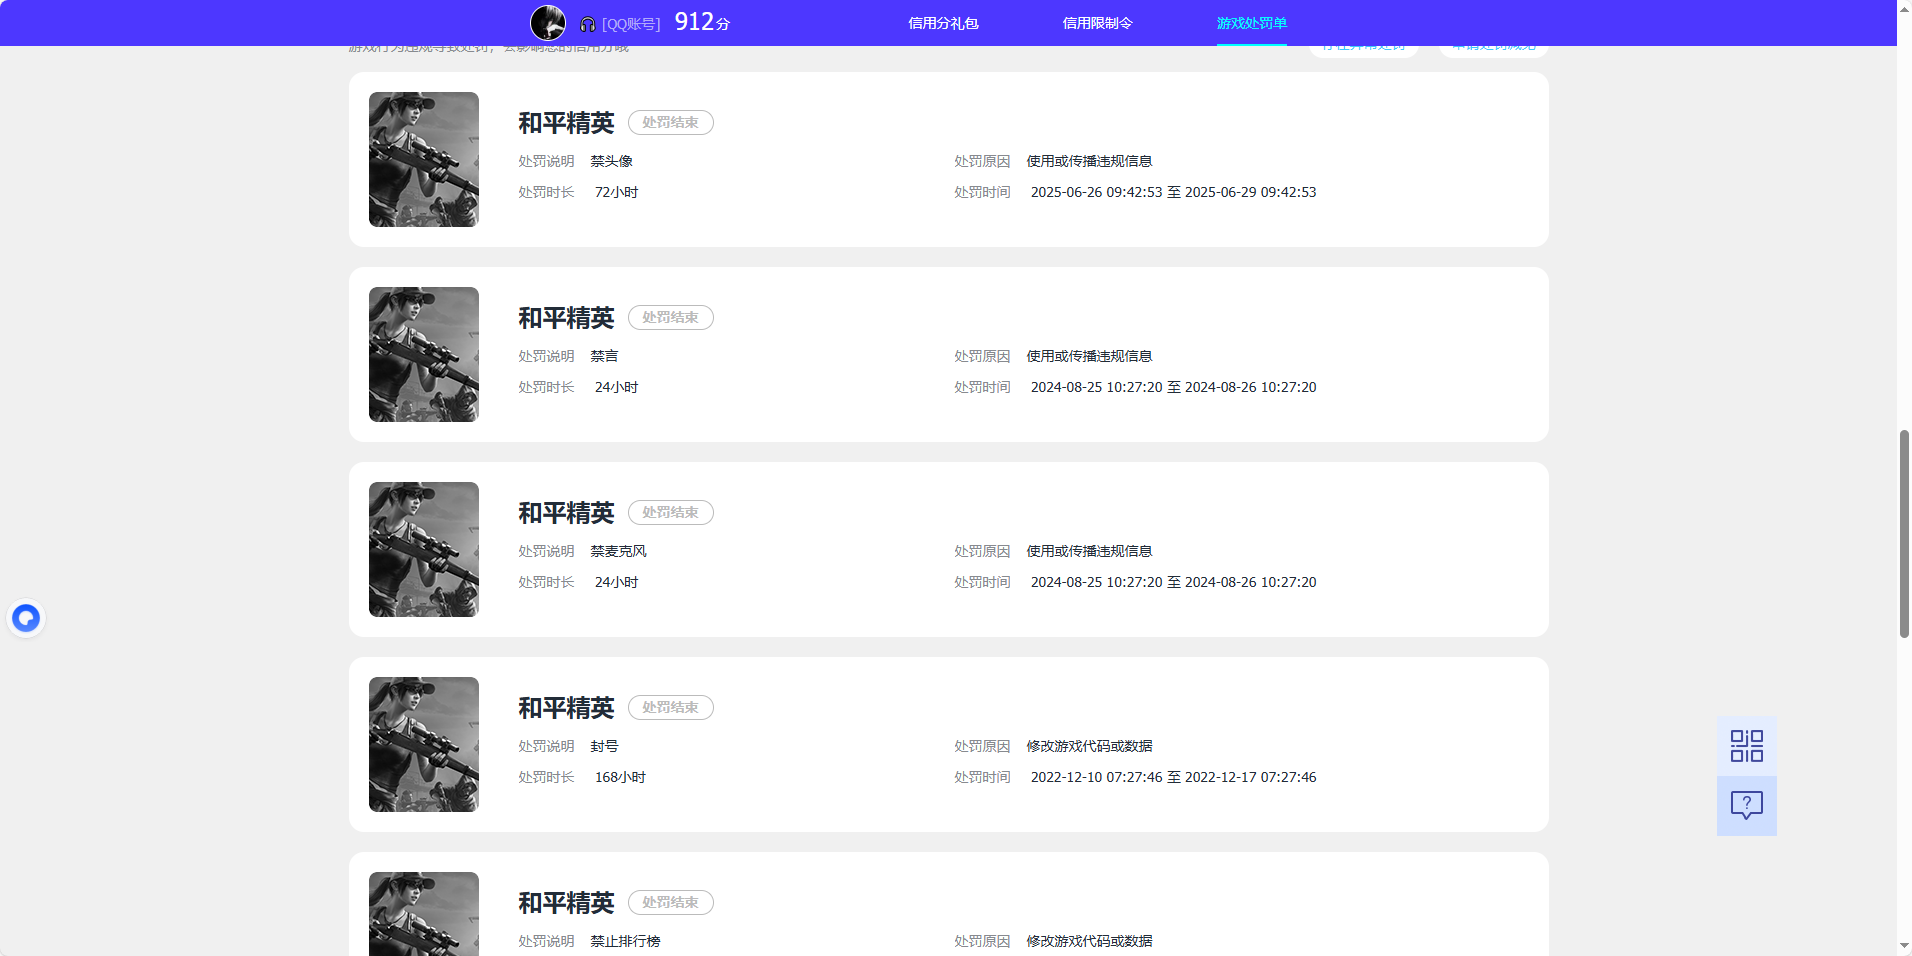Open the user avatar in the top bar
The height and width of the screenshot is (956, 1912).
point(548,22)
